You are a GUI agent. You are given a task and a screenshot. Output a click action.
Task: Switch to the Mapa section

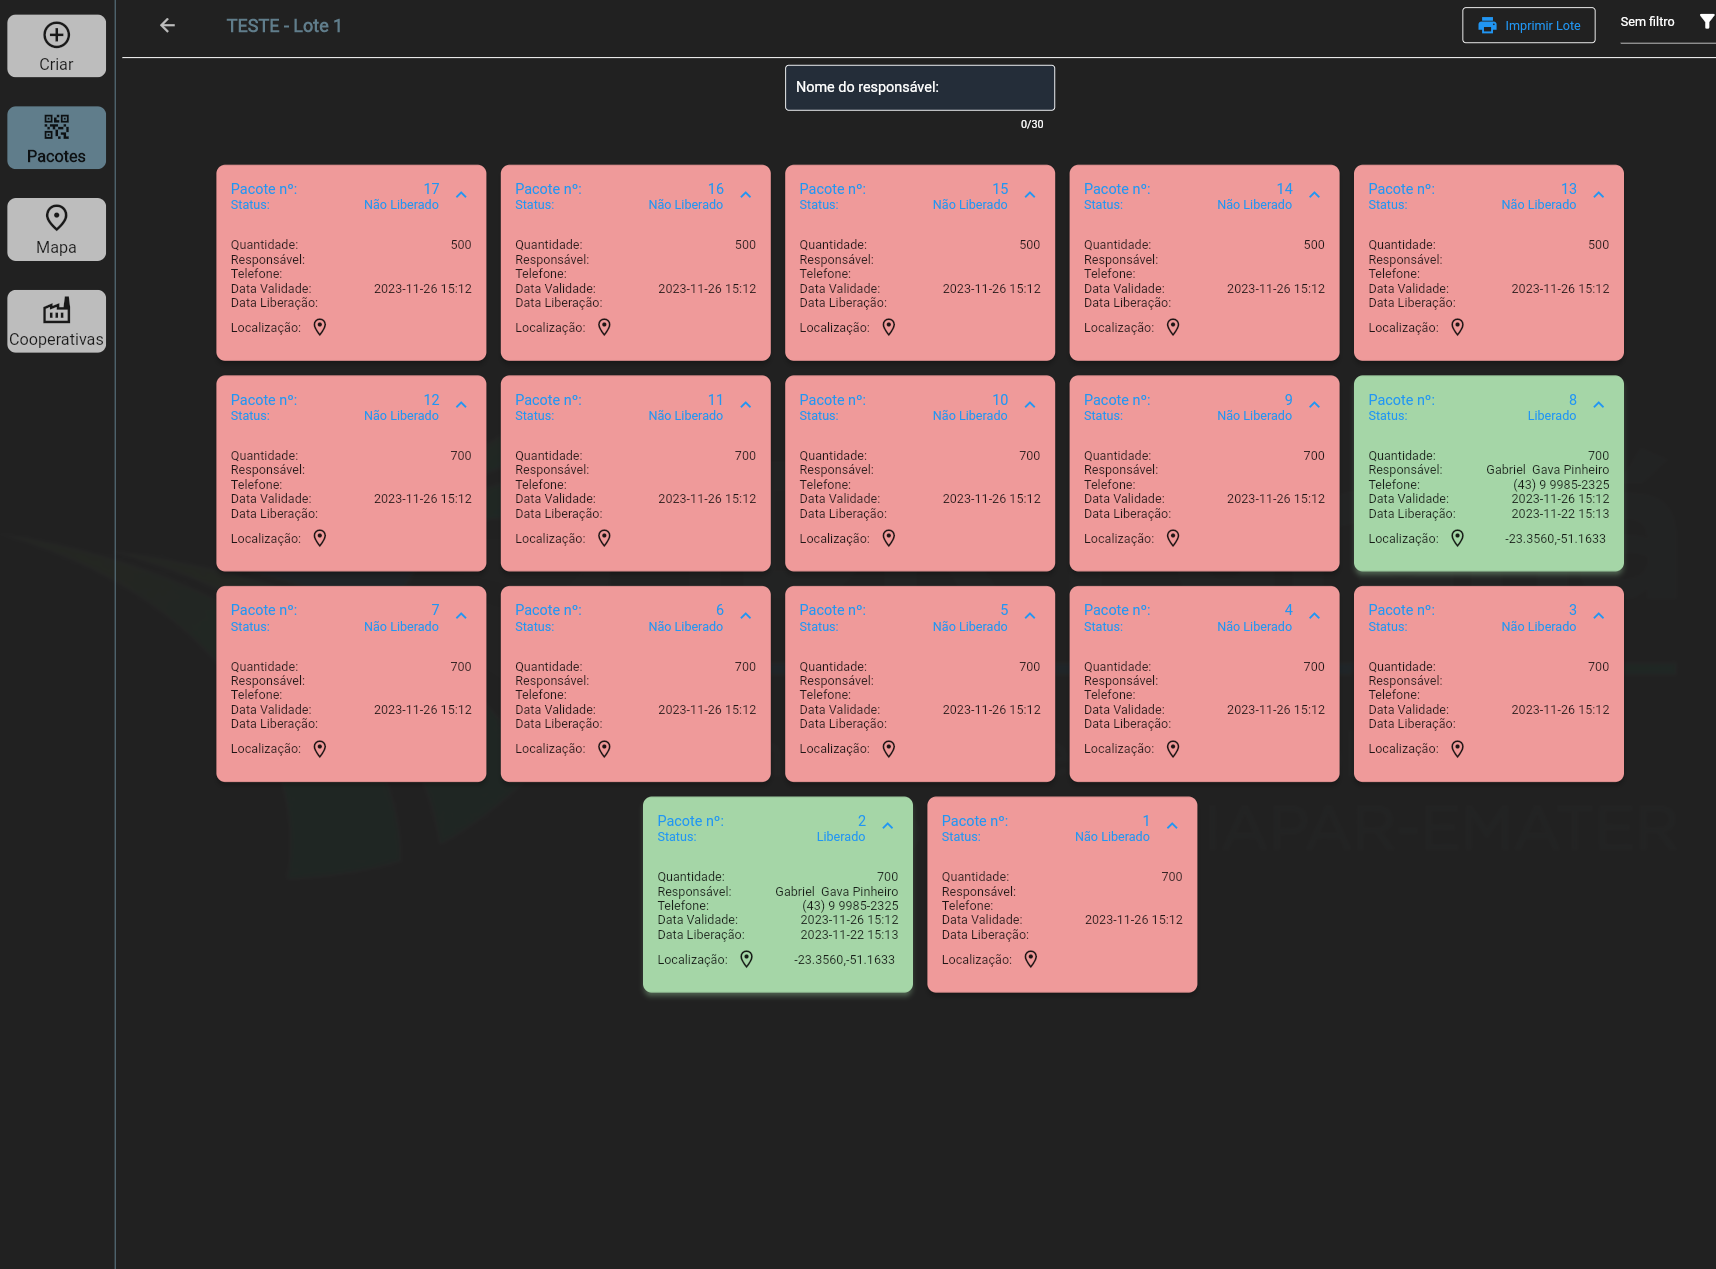[x=56, y=229]
